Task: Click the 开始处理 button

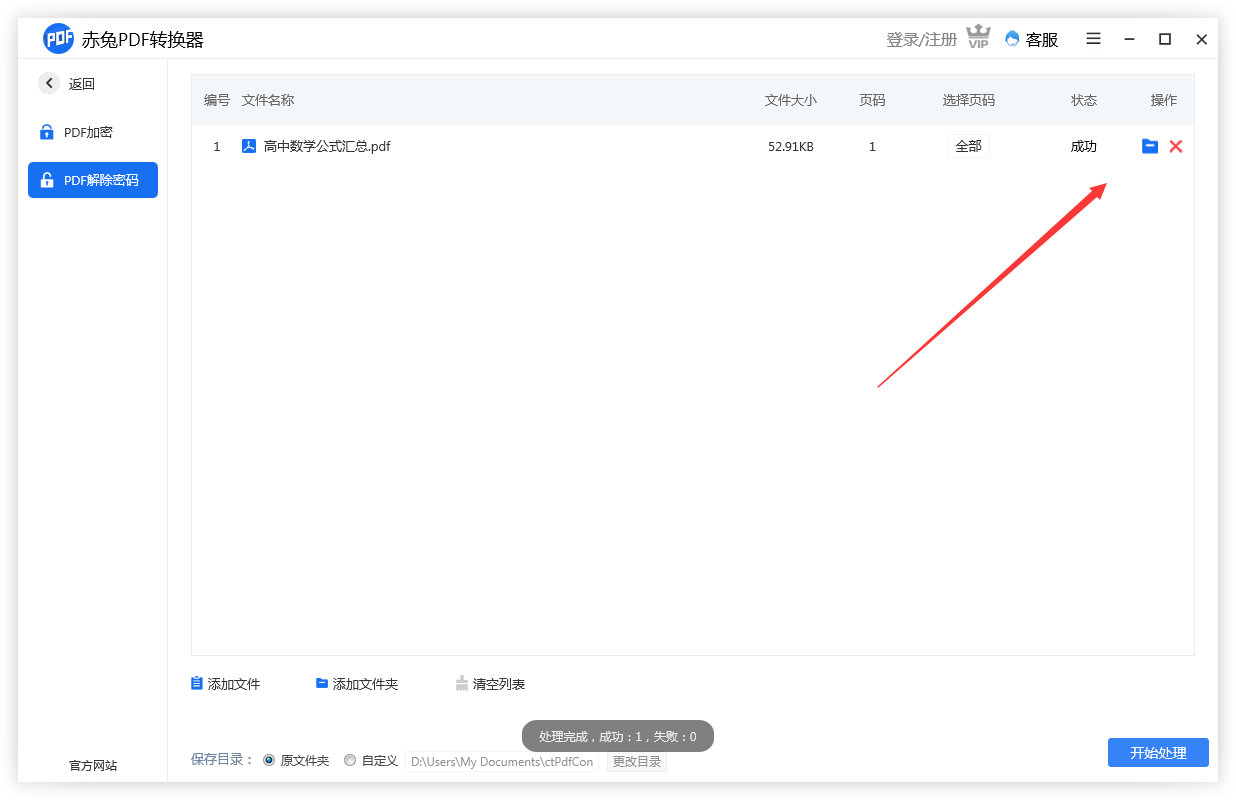Action: click(1158, 752)
